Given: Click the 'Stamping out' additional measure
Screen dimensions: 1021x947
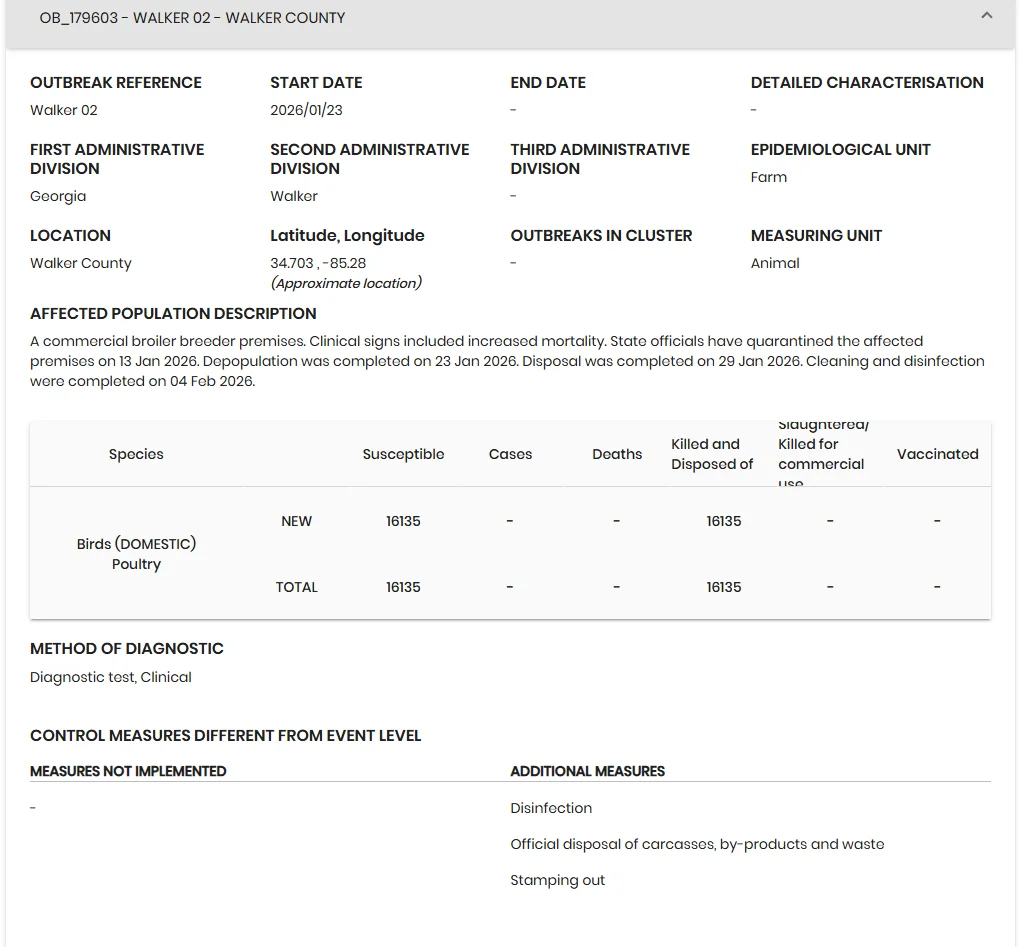Looking at the screenshot, I should [557, 881].
